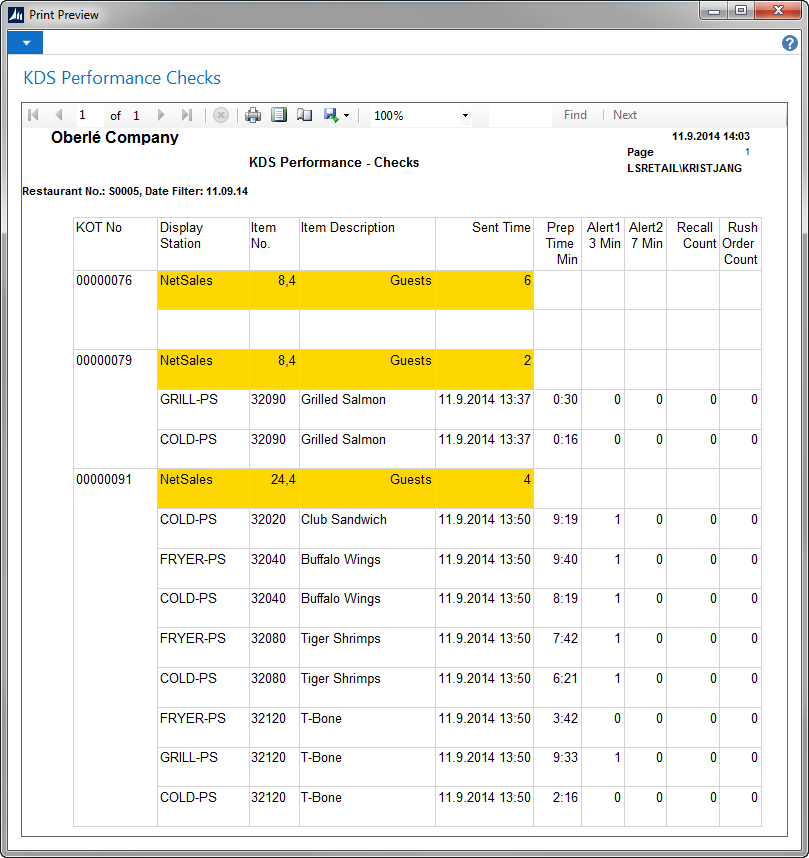The height and width of the screenshot is (858, 809).
Task: Click the Find link in toolbar
Action: (x=575, y=115)
